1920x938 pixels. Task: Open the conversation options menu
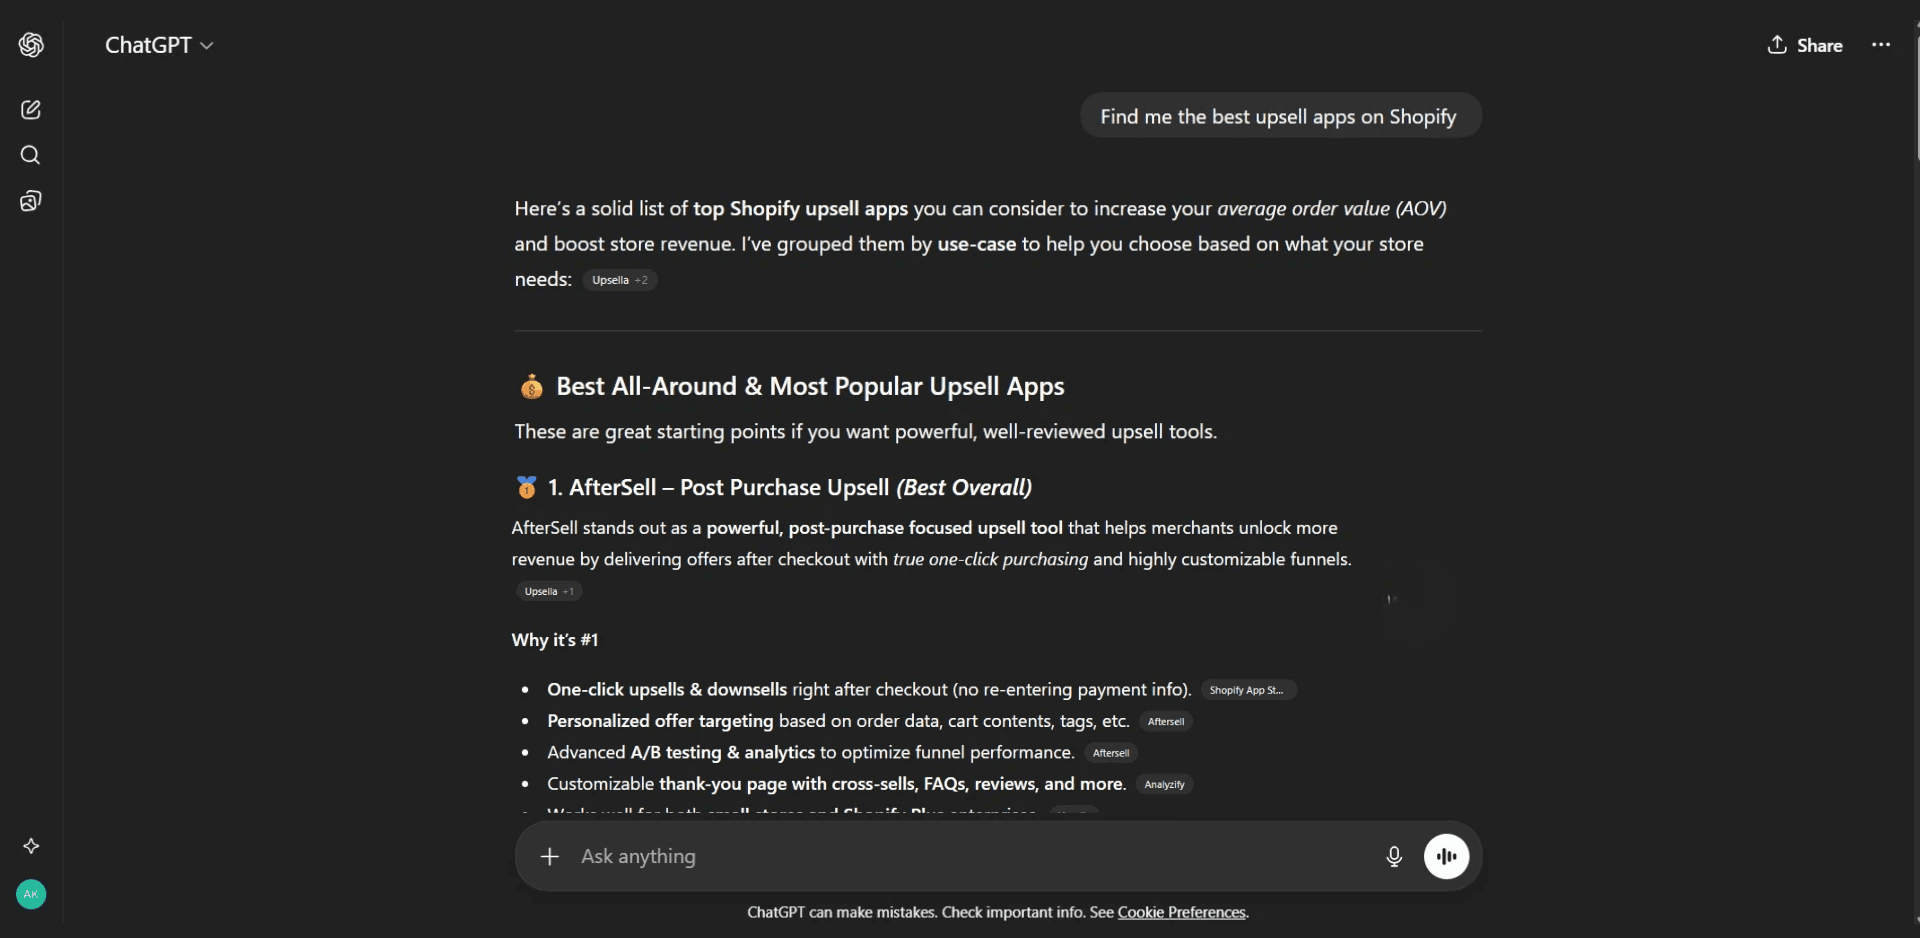[x=1881, y=45]
